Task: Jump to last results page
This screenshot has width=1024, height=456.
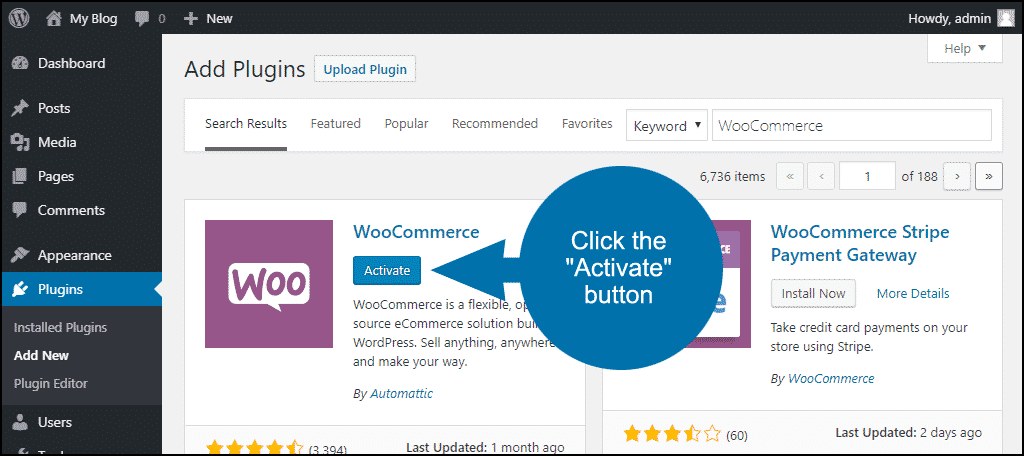Action: pos(989,176)
